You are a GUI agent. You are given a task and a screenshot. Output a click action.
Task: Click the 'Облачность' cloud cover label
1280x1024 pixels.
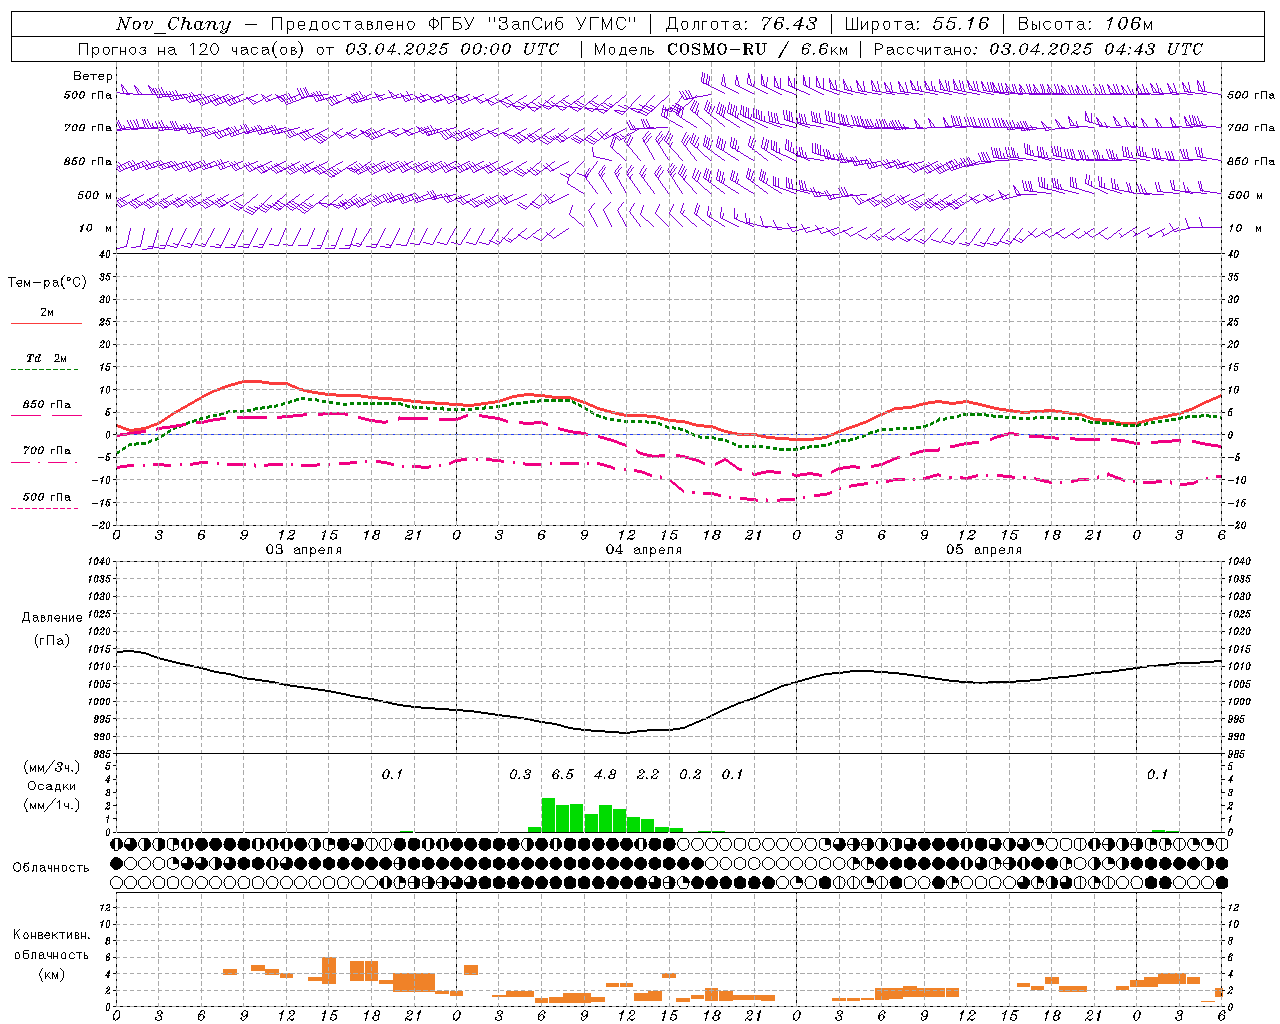click(x=51, y=867)
